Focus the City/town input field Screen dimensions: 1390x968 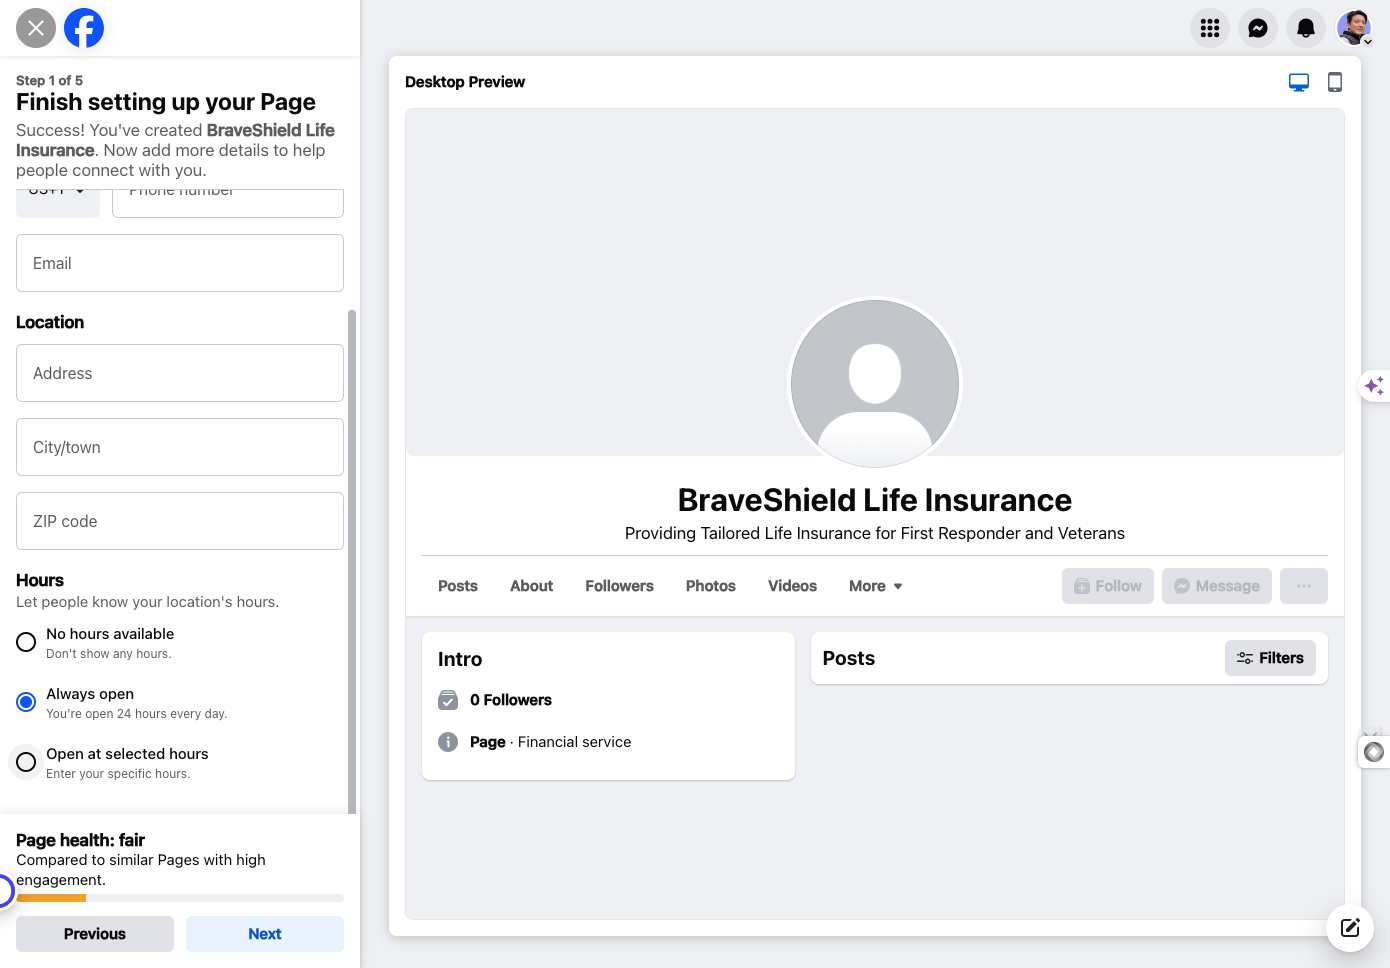[180, 447]
